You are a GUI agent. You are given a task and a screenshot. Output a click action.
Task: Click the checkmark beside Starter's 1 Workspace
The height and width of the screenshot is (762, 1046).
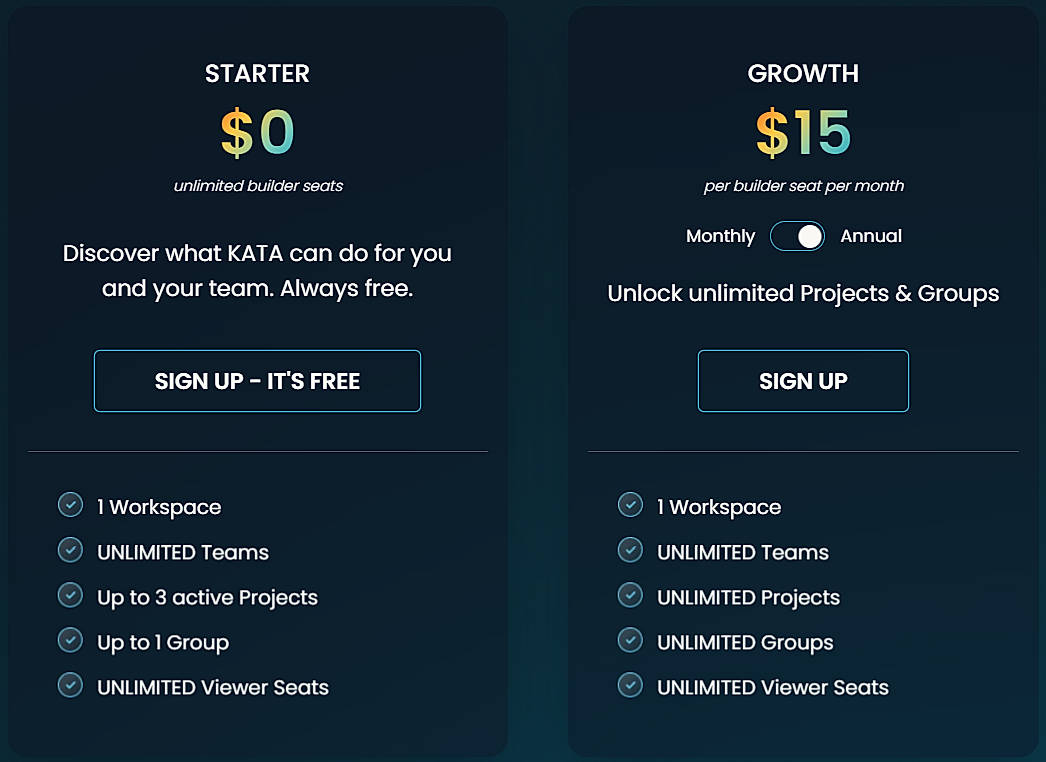click(x=70, y=505)
